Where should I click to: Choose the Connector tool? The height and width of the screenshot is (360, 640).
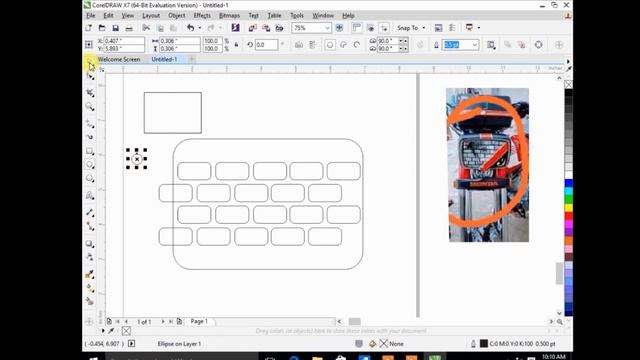[x=90, y=226]
